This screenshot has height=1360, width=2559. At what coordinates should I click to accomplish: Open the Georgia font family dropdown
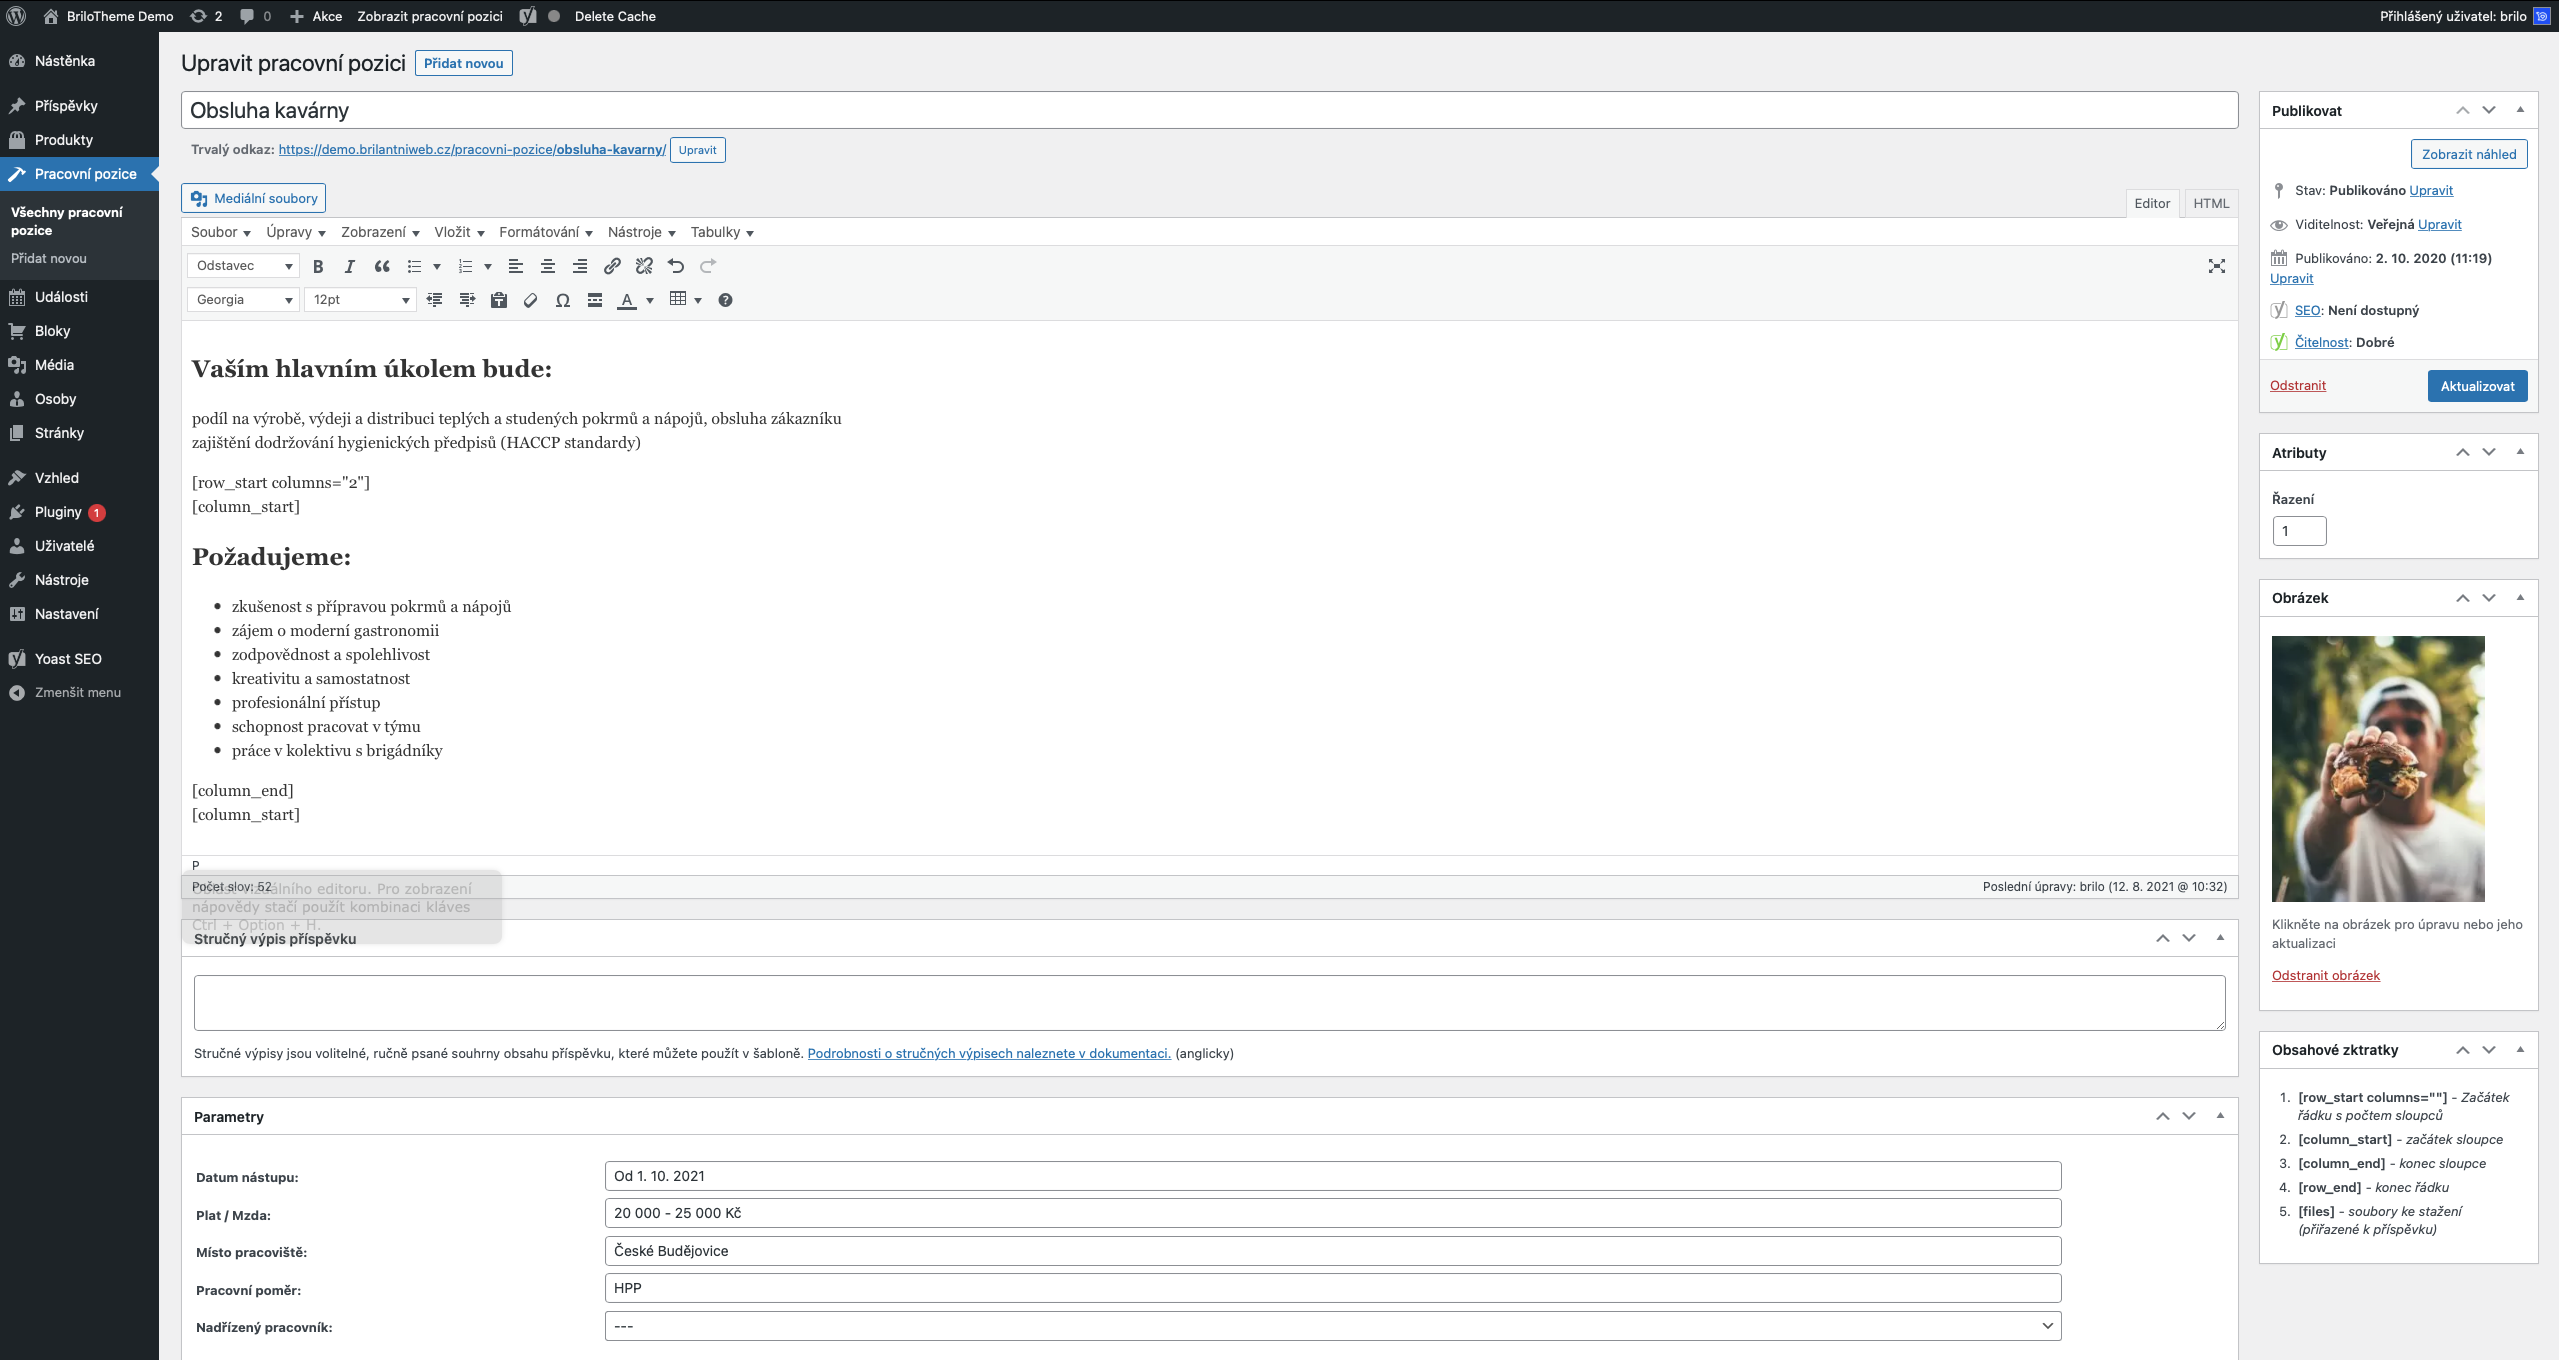coord(243,300)
